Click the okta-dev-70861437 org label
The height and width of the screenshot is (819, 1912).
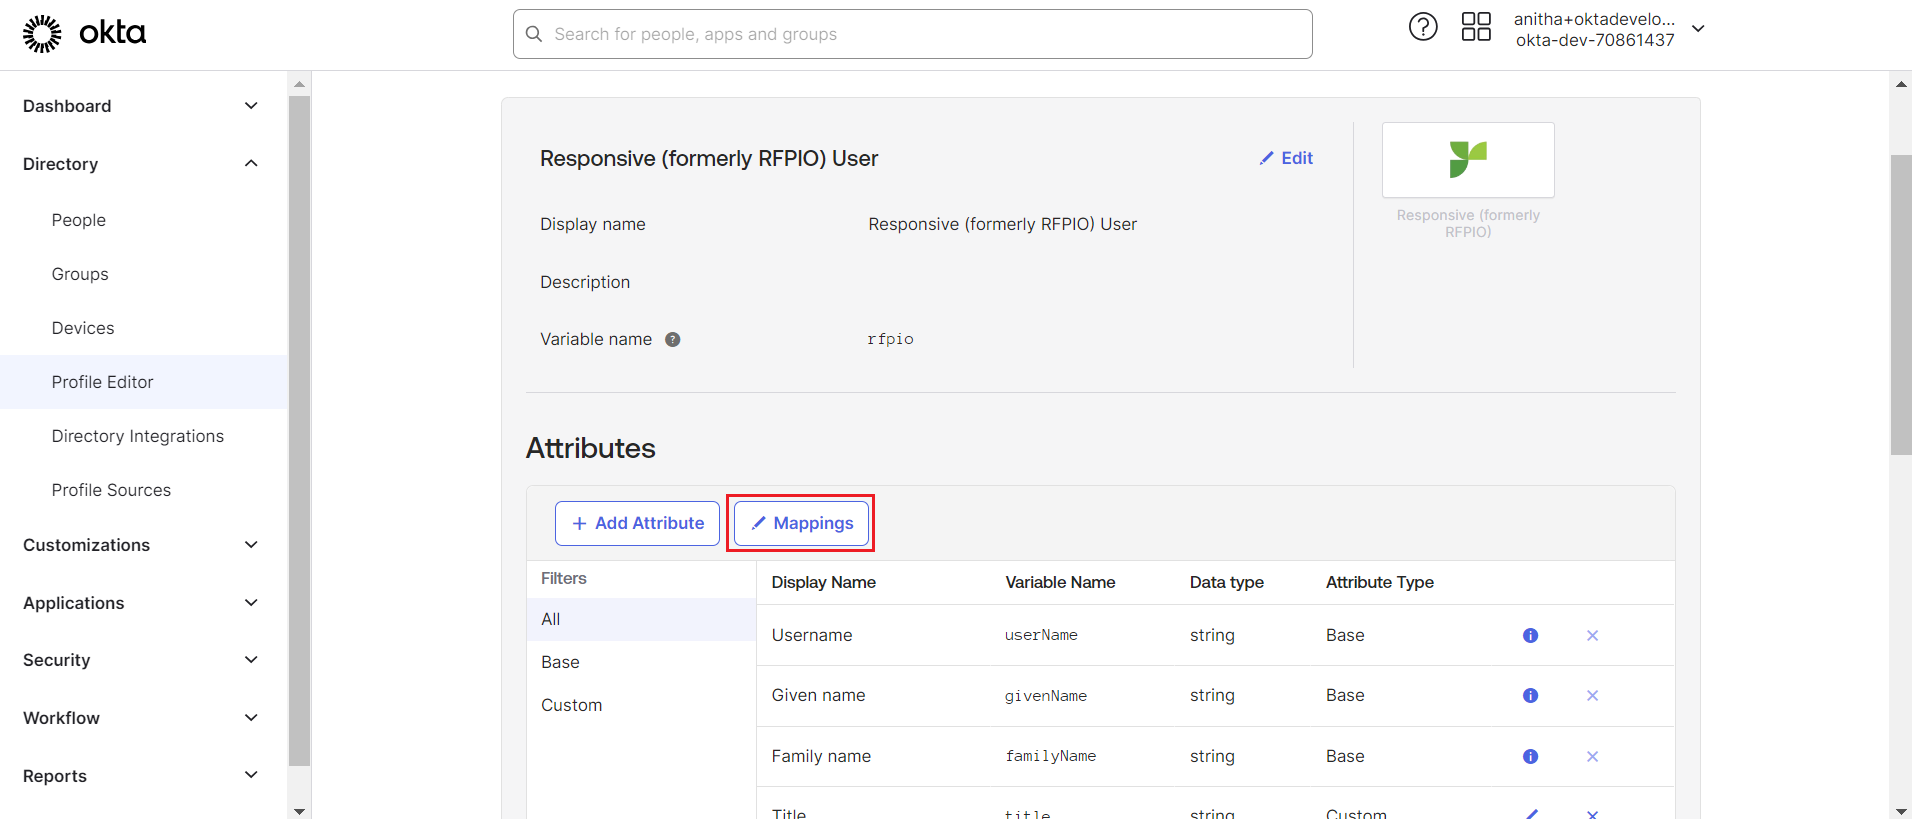(1595, 40)
